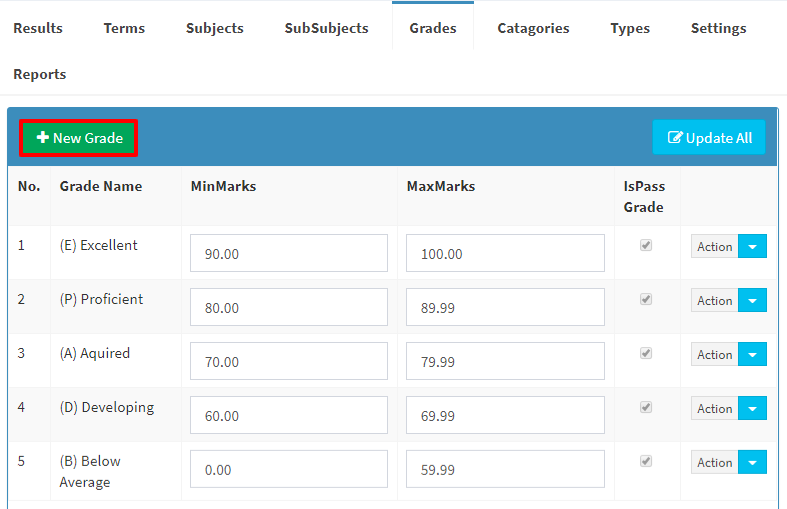Click the New Grade button

point(79,138)
